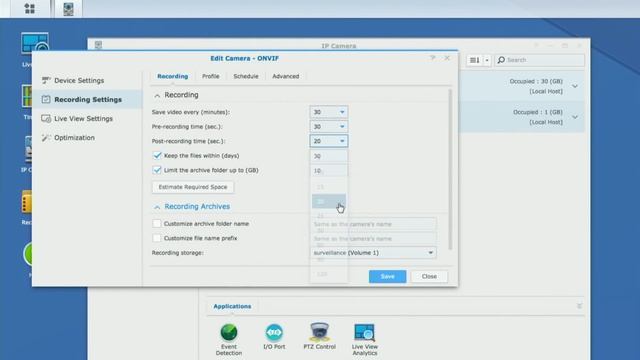
Task: Open Event Detection application
Action: [229, 339]
